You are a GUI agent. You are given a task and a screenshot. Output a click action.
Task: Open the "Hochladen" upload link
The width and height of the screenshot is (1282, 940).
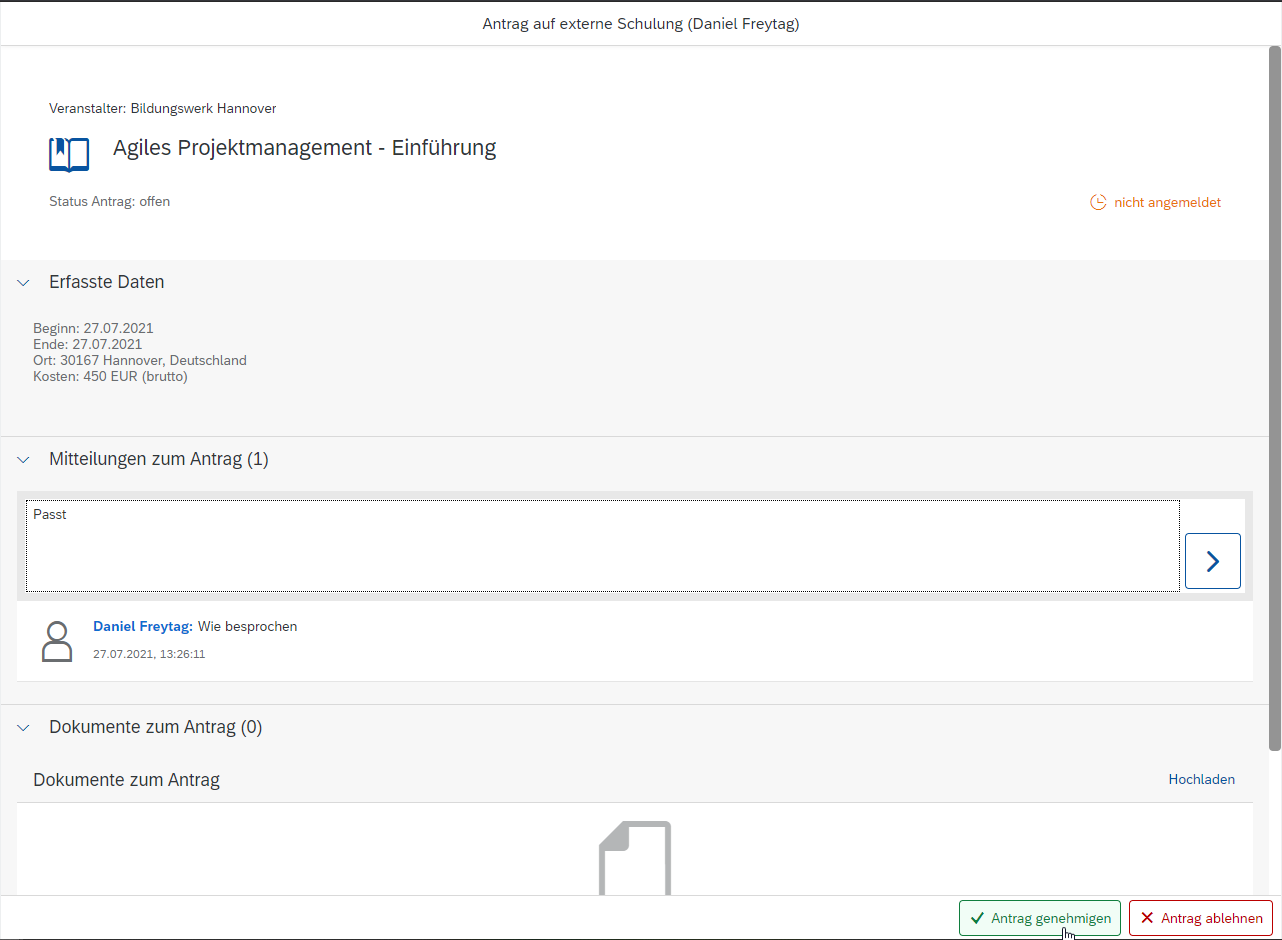(1201, 779)
